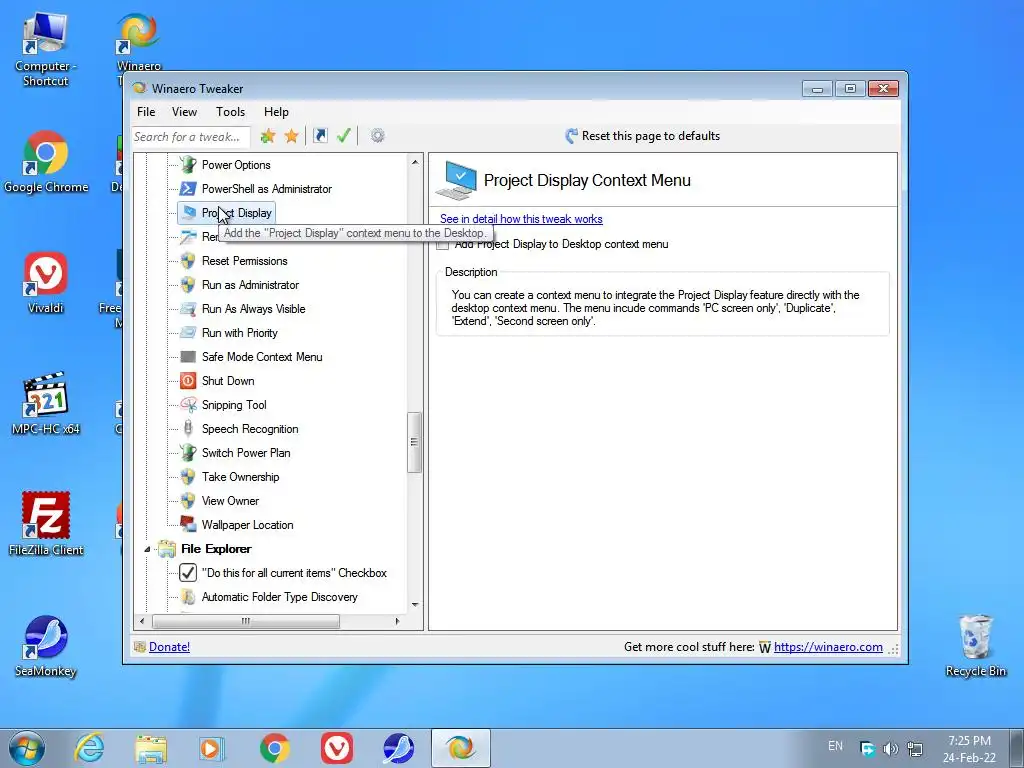Click the tree scroll down arrow
Image resolution: width=1024 pixels, height=768 pixels.
[415, 605]
